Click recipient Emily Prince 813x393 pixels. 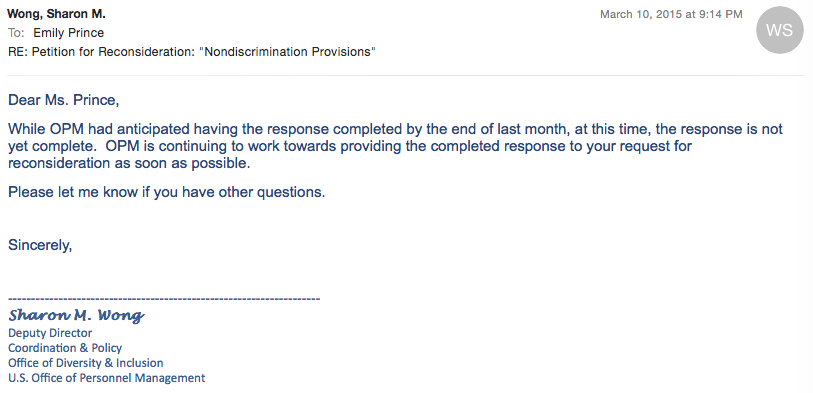[68, 33]
